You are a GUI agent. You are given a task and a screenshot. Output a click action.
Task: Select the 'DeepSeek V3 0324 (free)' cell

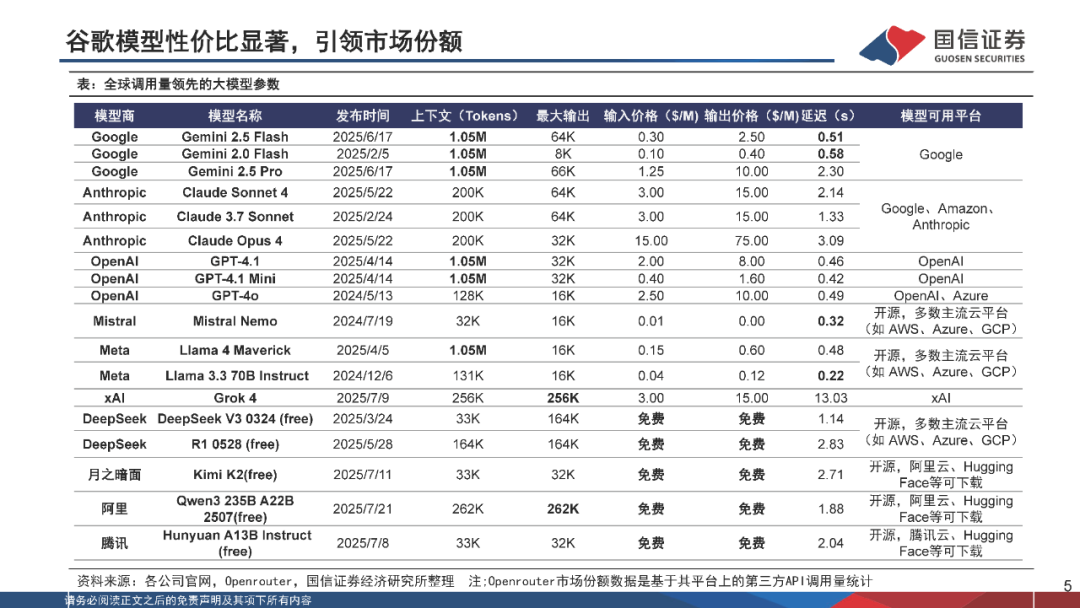[235, 419]
